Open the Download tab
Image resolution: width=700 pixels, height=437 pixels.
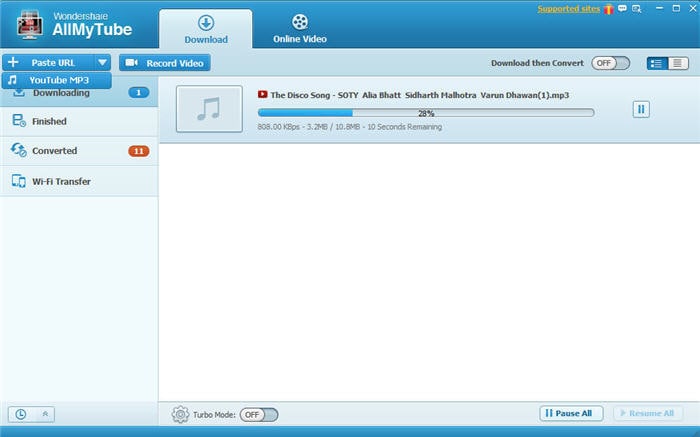point(206,29)
